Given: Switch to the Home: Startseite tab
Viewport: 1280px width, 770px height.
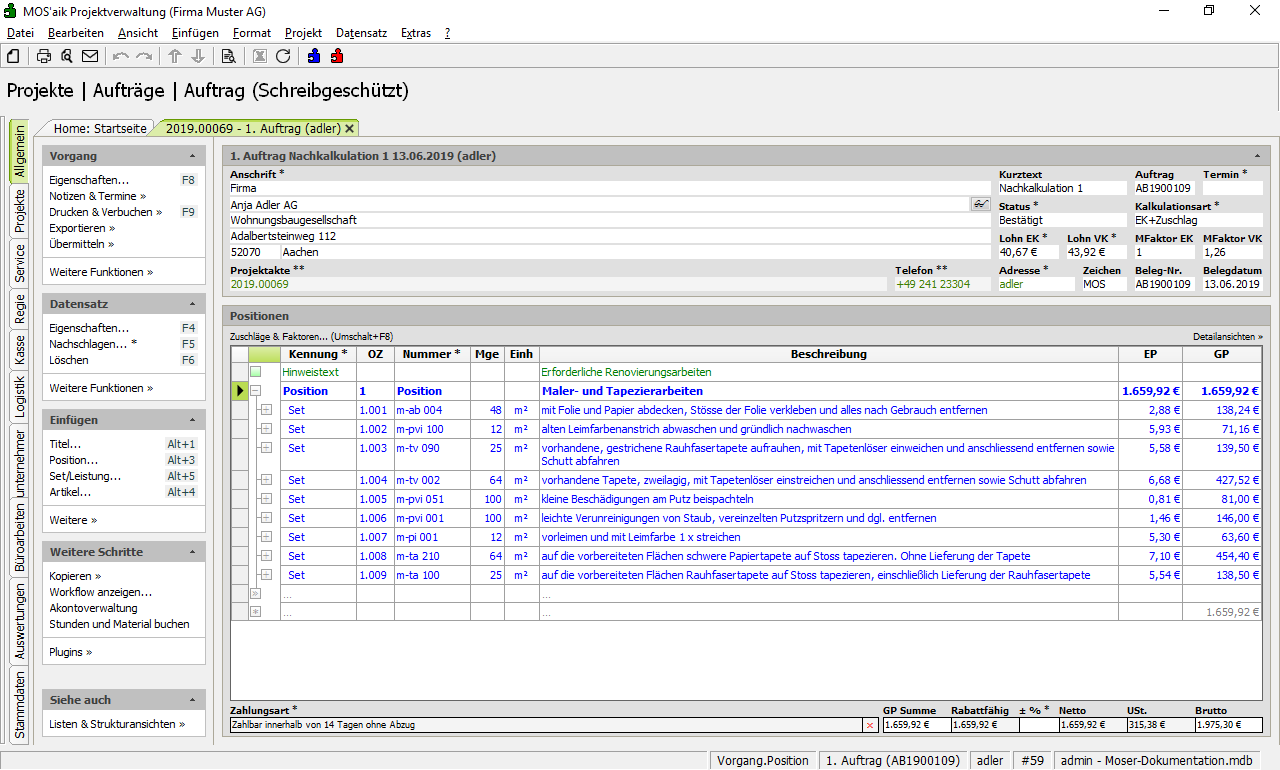Looking at the screenshot, I should coord(100,128).
